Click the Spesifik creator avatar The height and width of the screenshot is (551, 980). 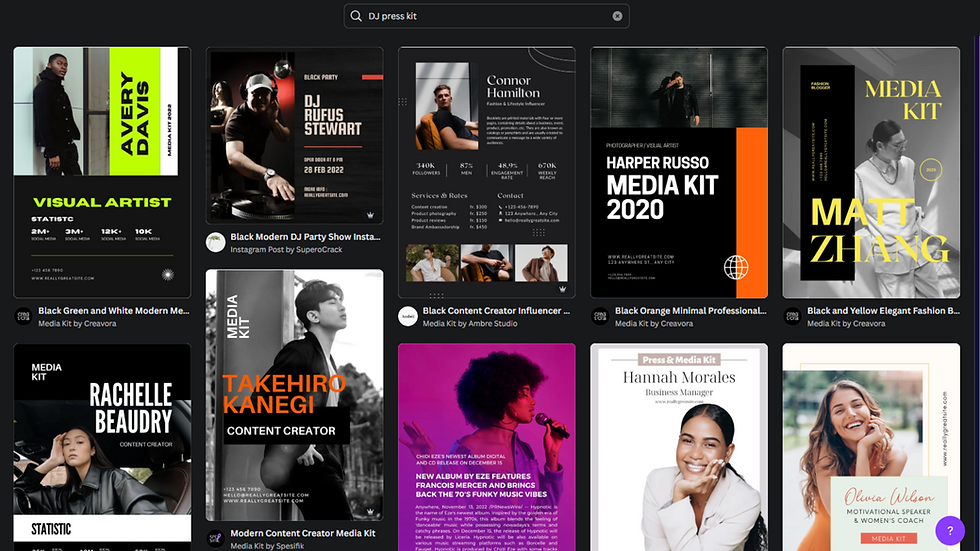(216, 539)
